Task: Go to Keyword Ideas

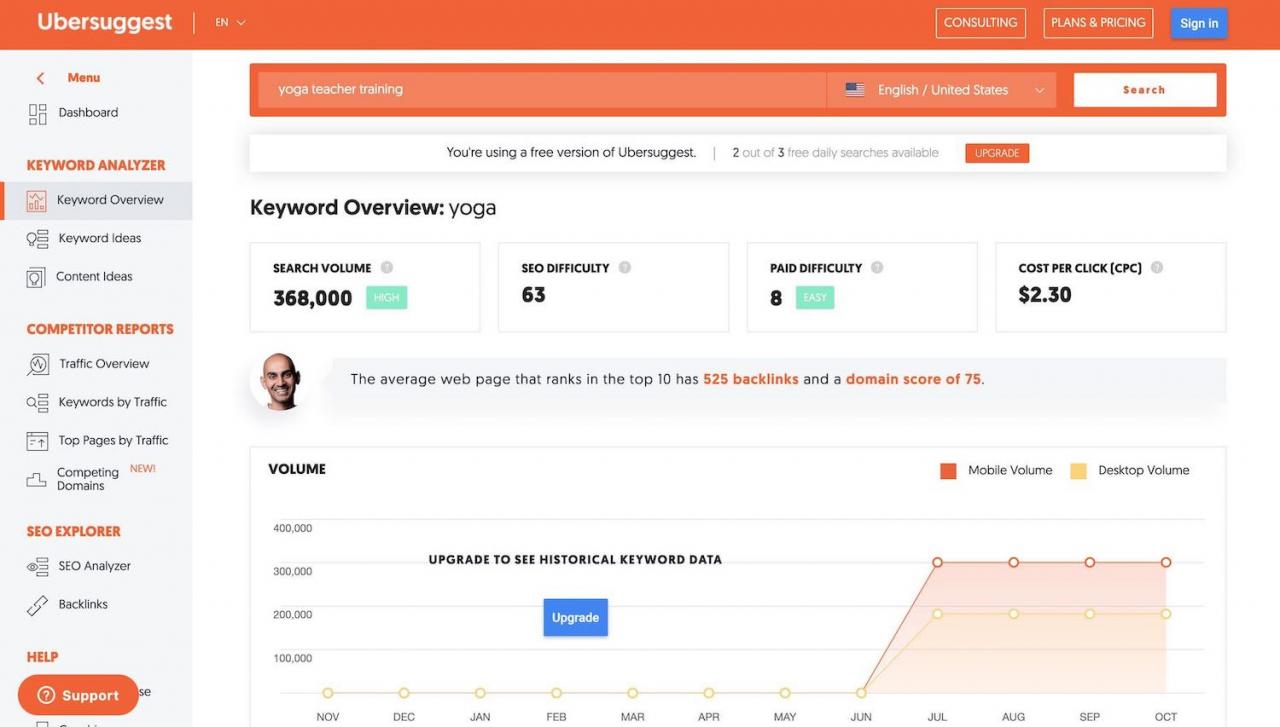Action: [x=100, y=238]
